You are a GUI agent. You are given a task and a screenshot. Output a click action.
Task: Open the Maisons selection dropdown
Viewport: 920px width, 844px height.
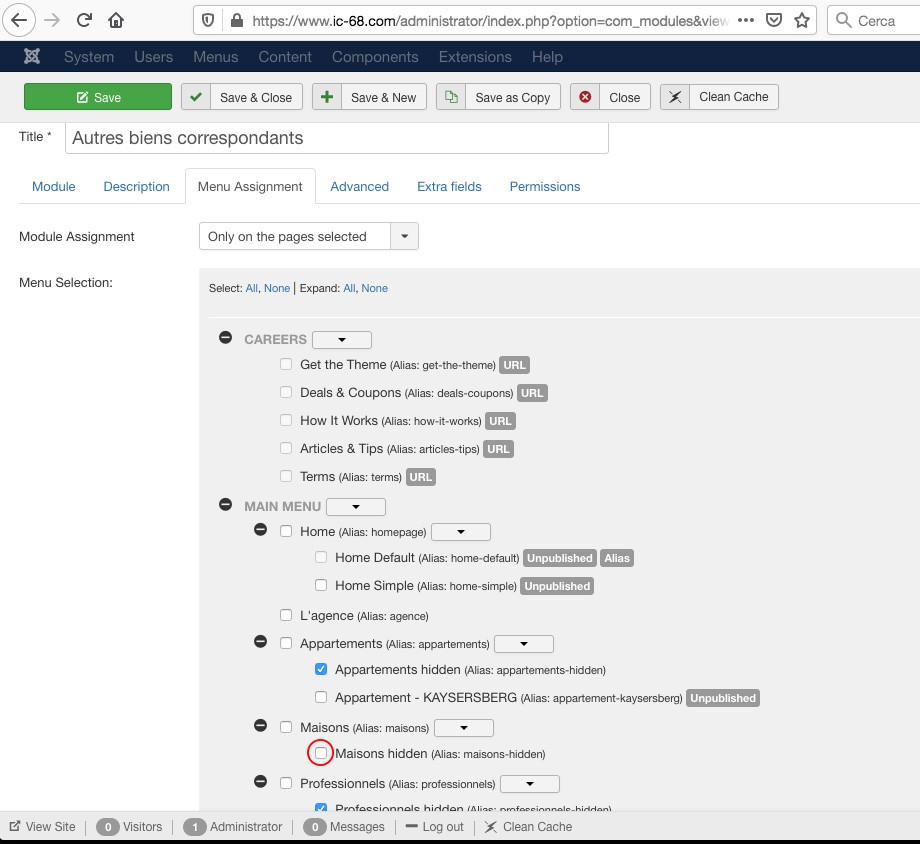(x=464, y=728)
